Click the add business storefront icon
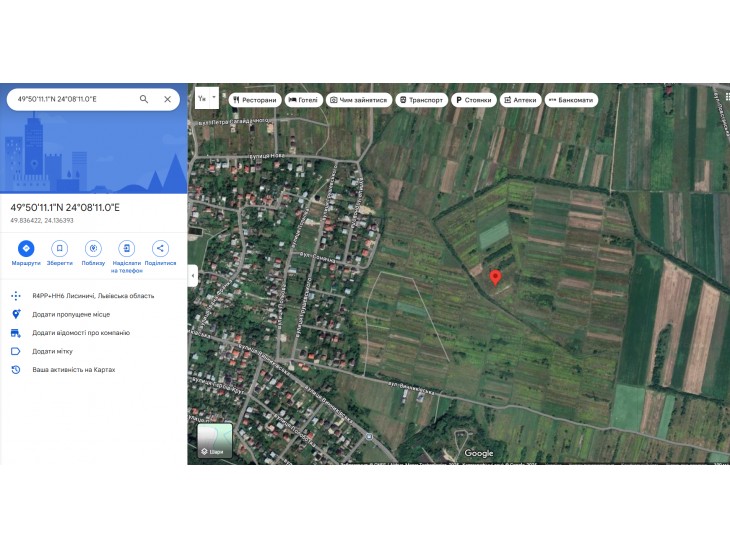 pos(16,333)
